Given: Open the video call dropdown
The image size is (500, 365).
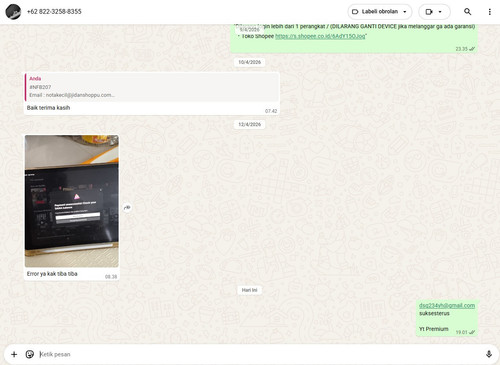Looking at the screenshot, I should click(x=434, y=12).
